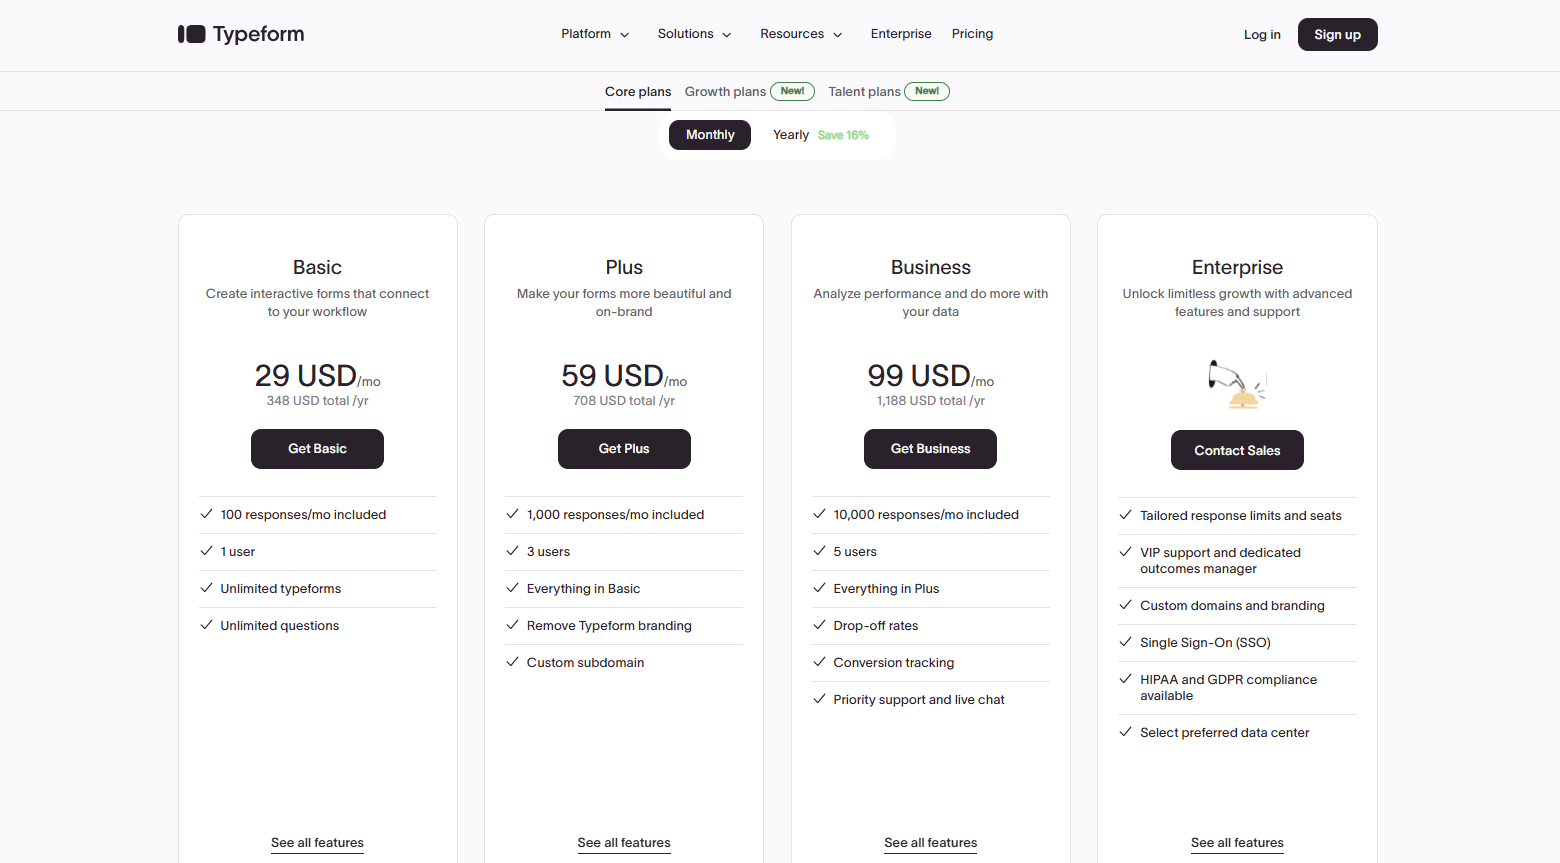This screenshot has width=1560, height=863.
Task: Open the Solutions dropdown
Action: (x=694, y=34)
